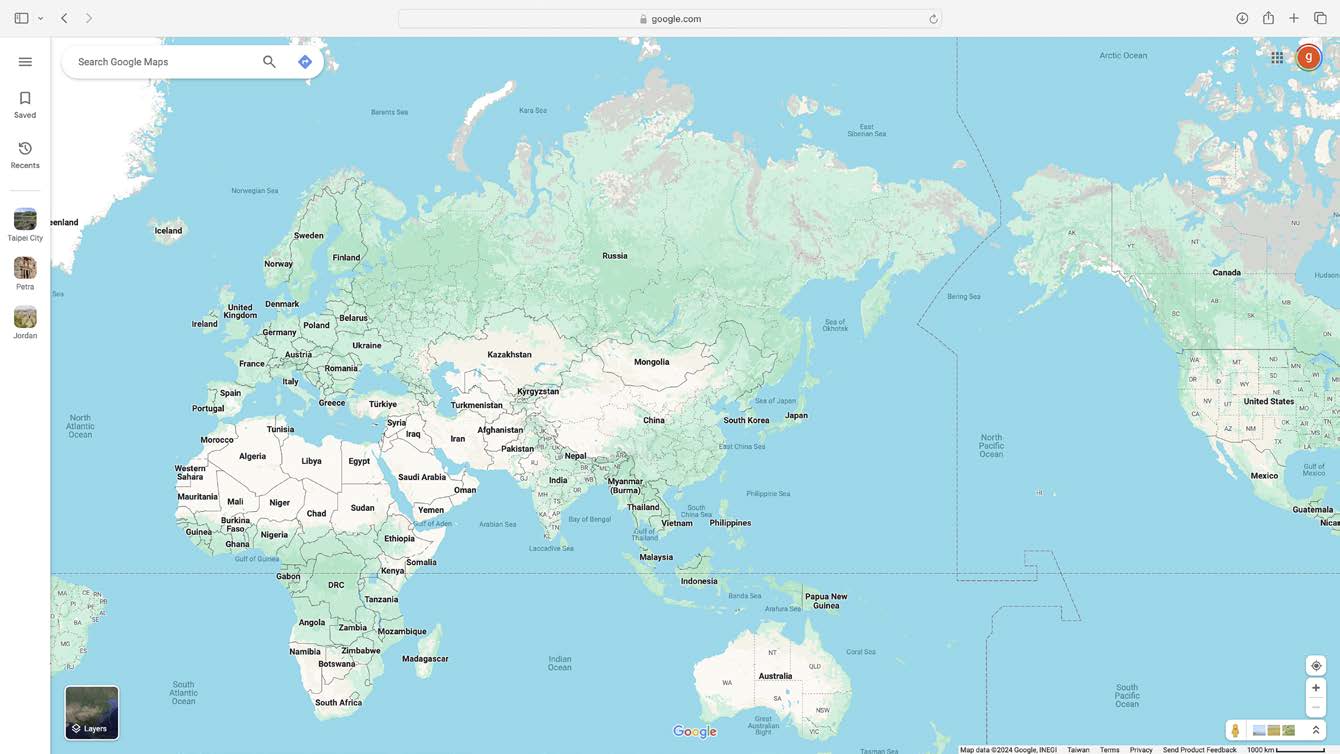Screen dimensions: 1340x754
Task: Click the Kazakhstan label on map
Action: click(x=509, y=355)
